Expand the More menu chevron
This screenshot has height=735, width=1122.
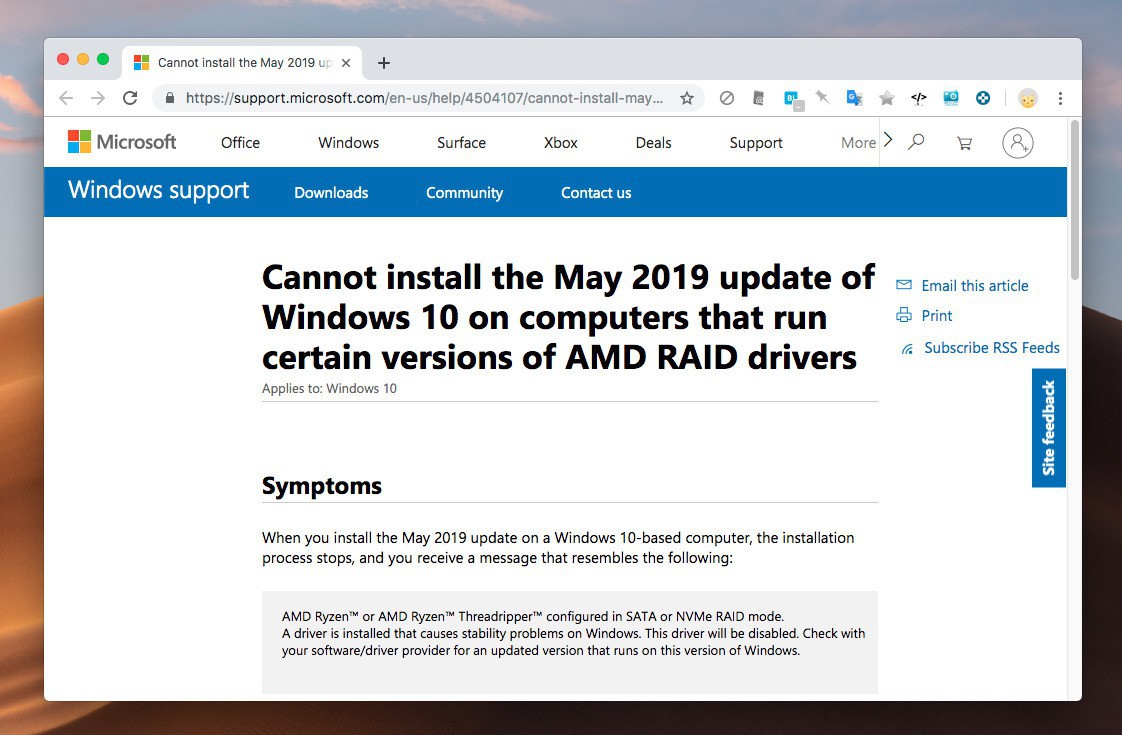point(888,140)
